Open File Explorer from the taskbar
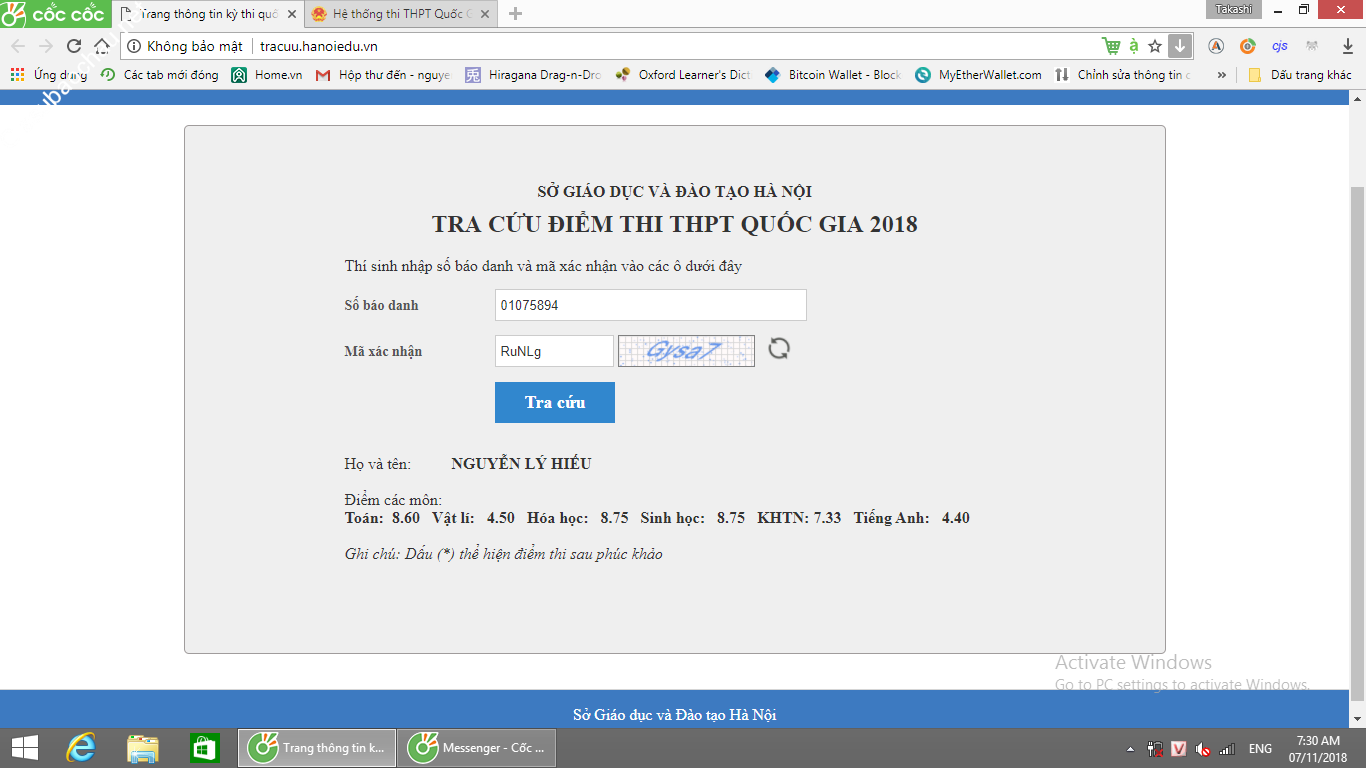 [x=143, y=748]
